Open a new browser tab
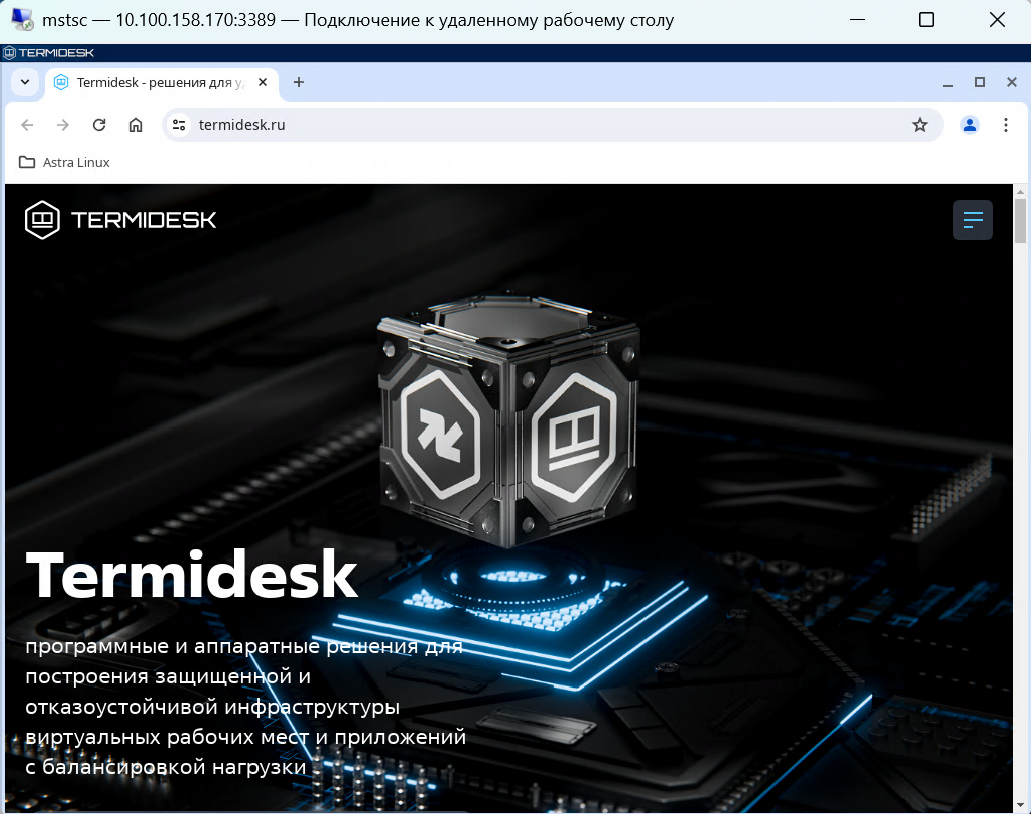The height and width of the screenshot is (814, 1031). pos(299,82)
